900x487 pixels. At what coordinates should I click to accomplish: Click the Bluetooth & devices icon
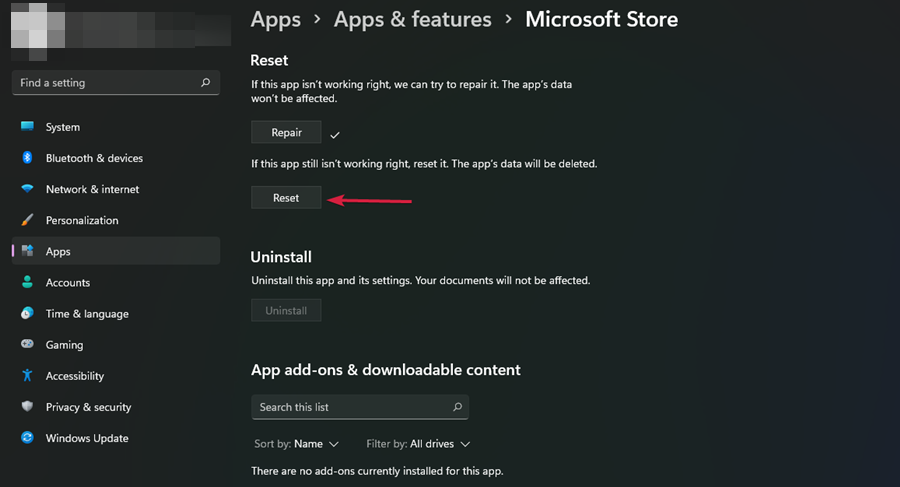click(x=27, y=158)
